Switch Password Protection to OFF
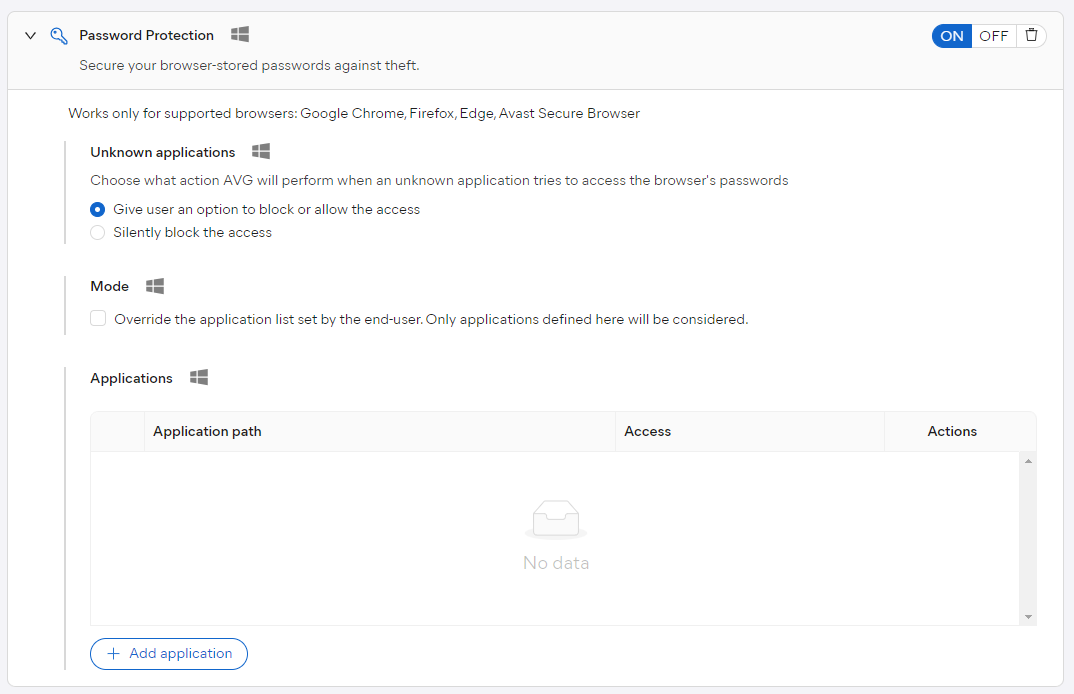Image resolution: width=1074 pixels, height=694 pixels. pos(993,35)
